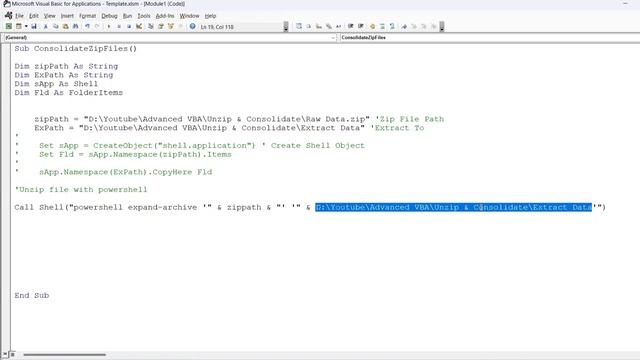Open the View menu
The width and height of the screenshot is (640, 360).
(49, 16)
